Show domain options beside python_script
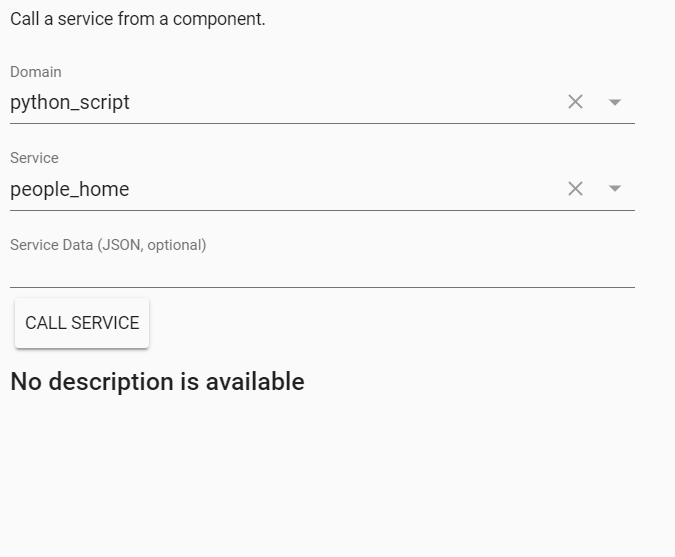 click(x=615, y=102)
